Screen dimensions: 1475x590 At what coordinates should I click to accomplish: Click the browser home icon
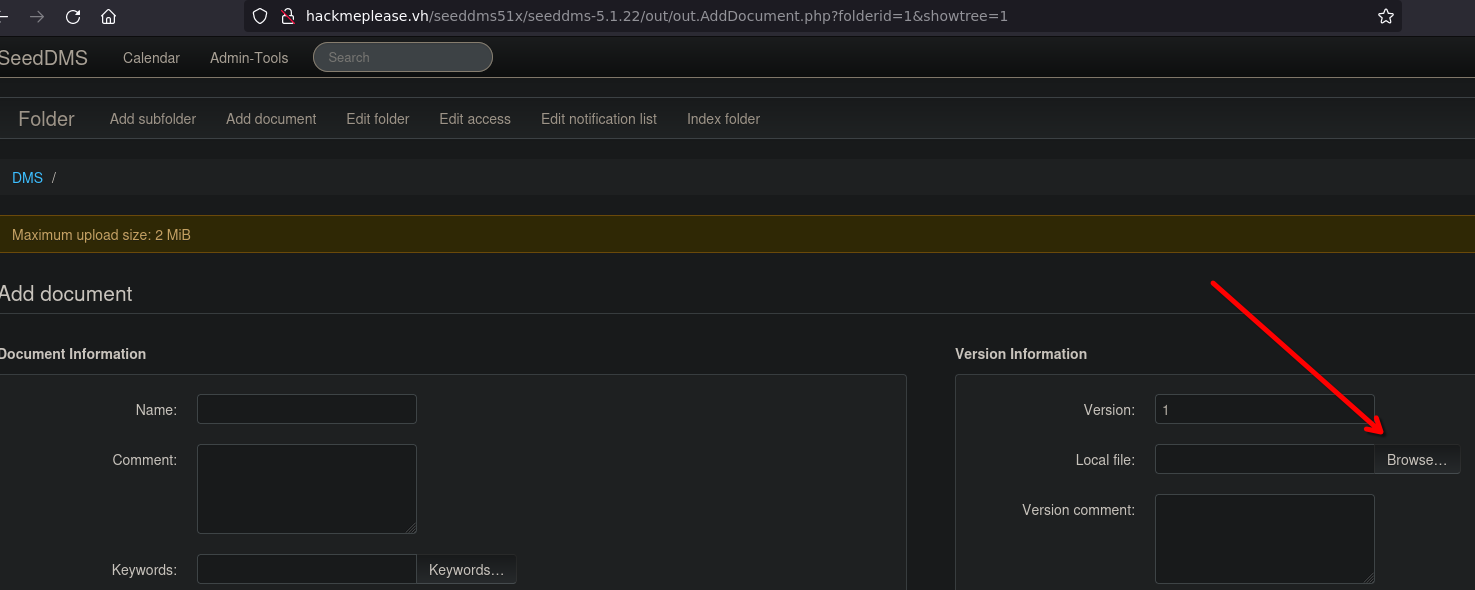coord(108,17)
